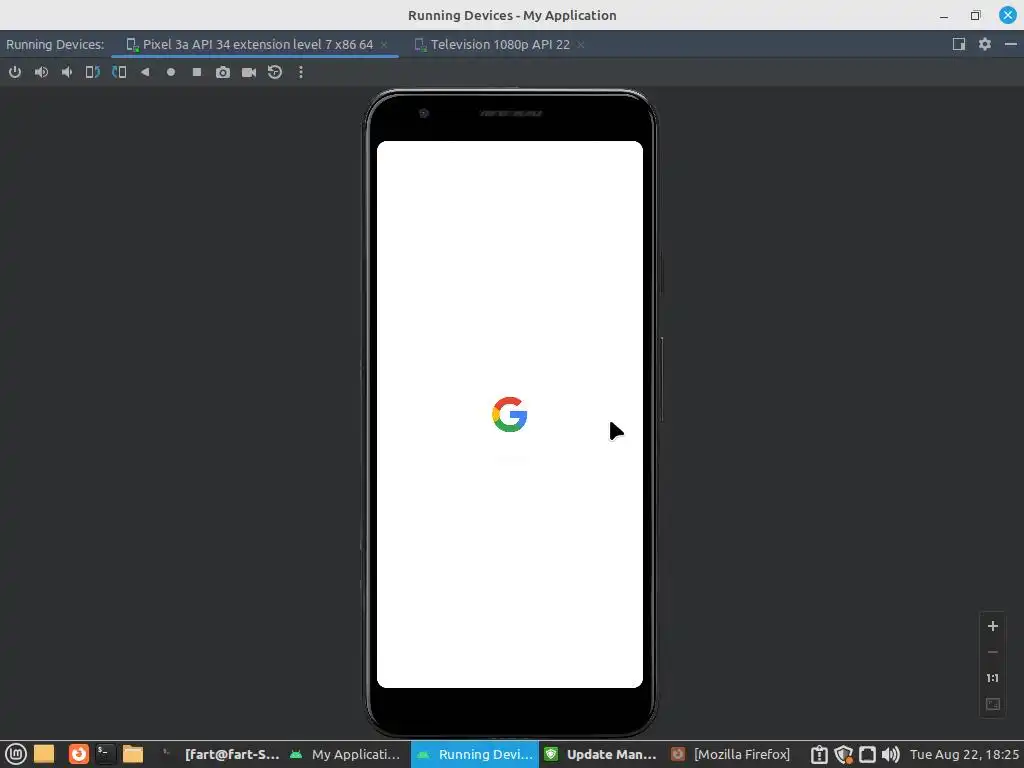Open the sound volume tray icon

click(890, 754)
